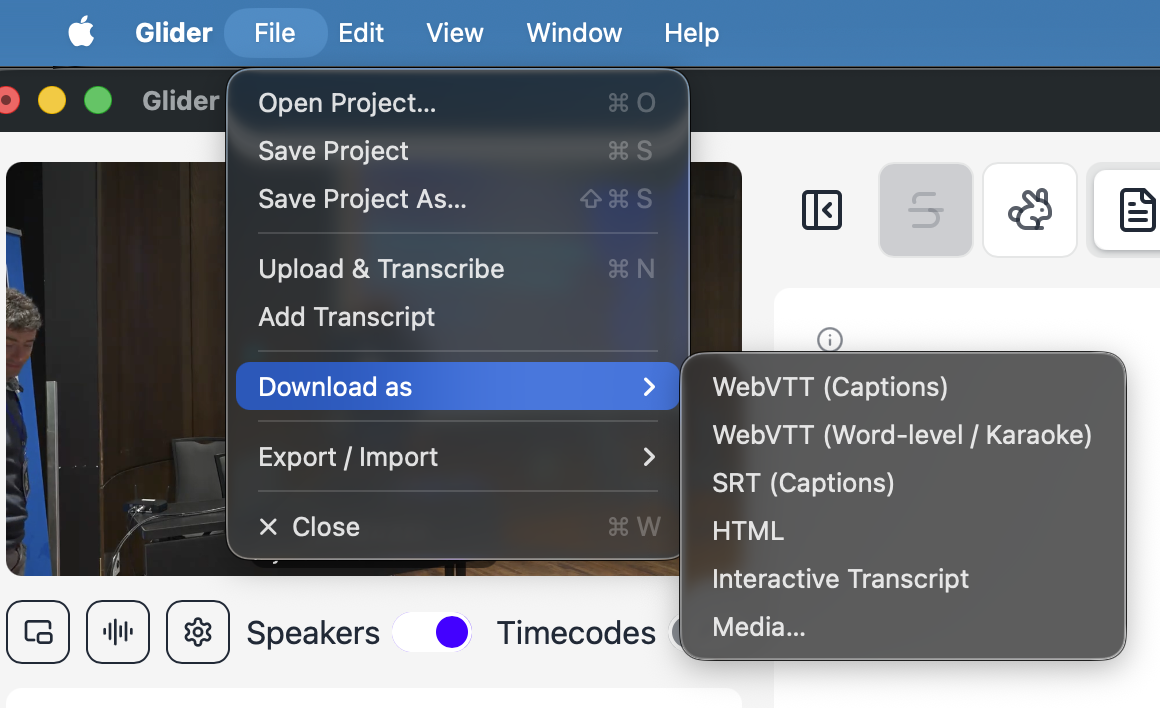
Task: Download as Interactive Transcript
Action: [903, 579]
